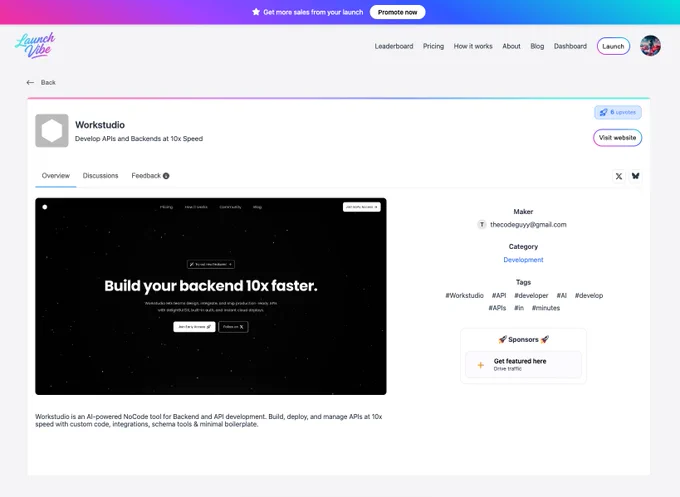Click the #develop tag
The width and height of the screenshot is (680, 497).
[x=588, y=295]
